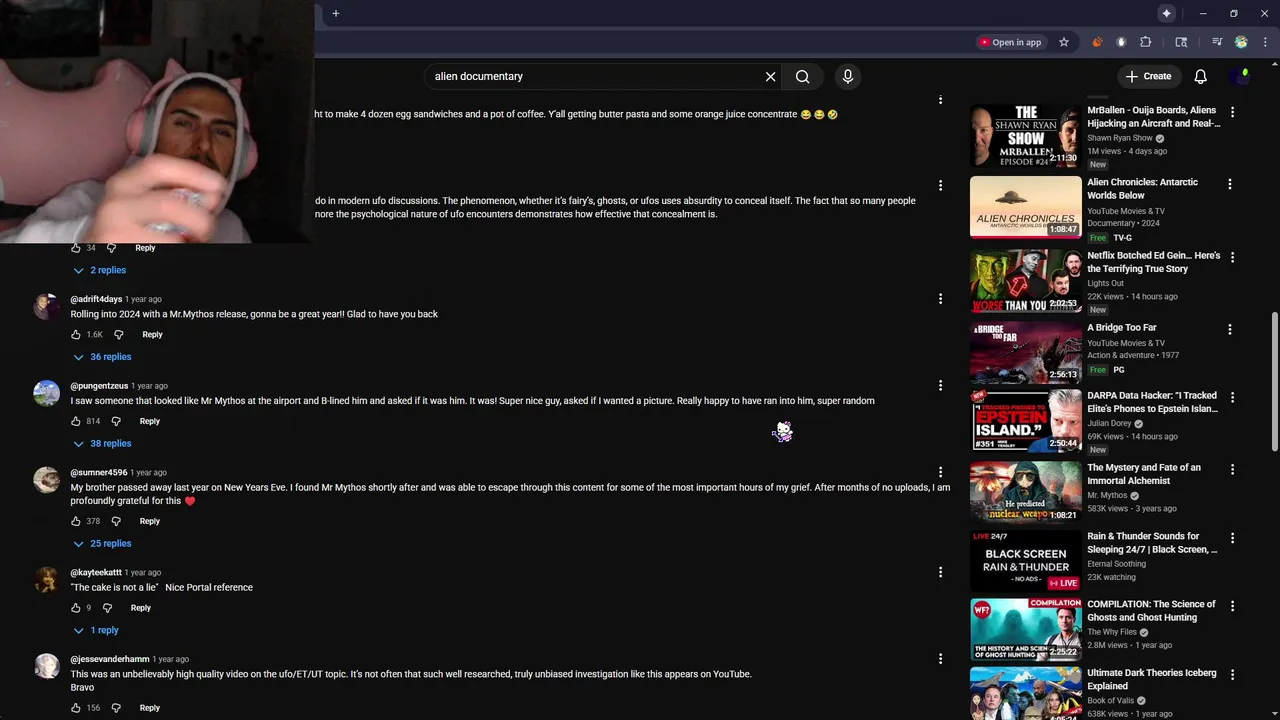Open options menu for @pungentzeus comment
Screen dimensions: 1280x720
(x=940, y=385)
